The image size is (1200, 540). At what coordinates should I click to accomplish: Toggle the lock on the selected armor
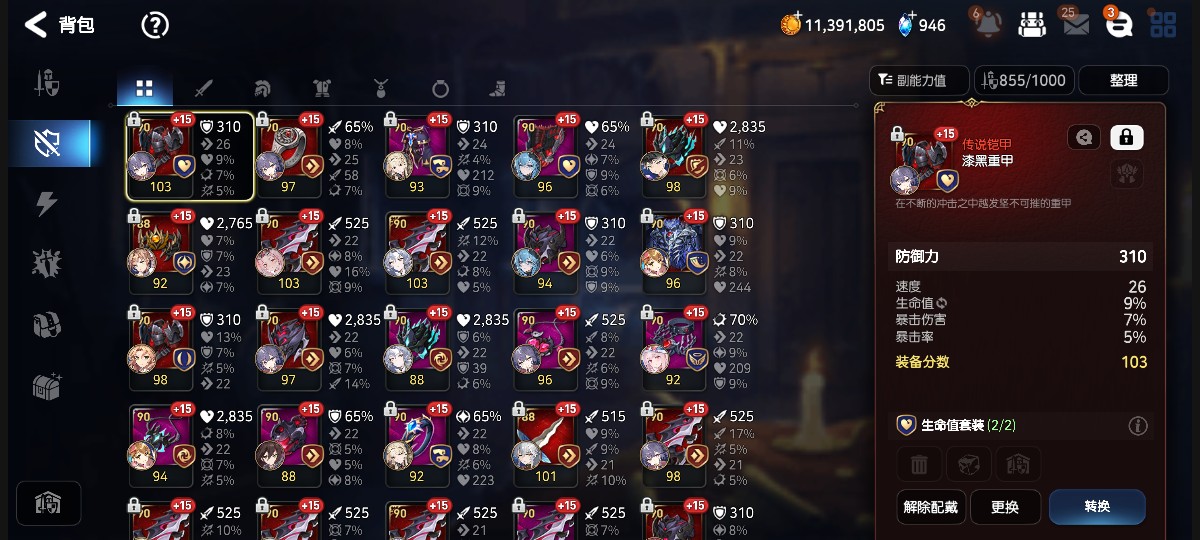click(1127, 137)
